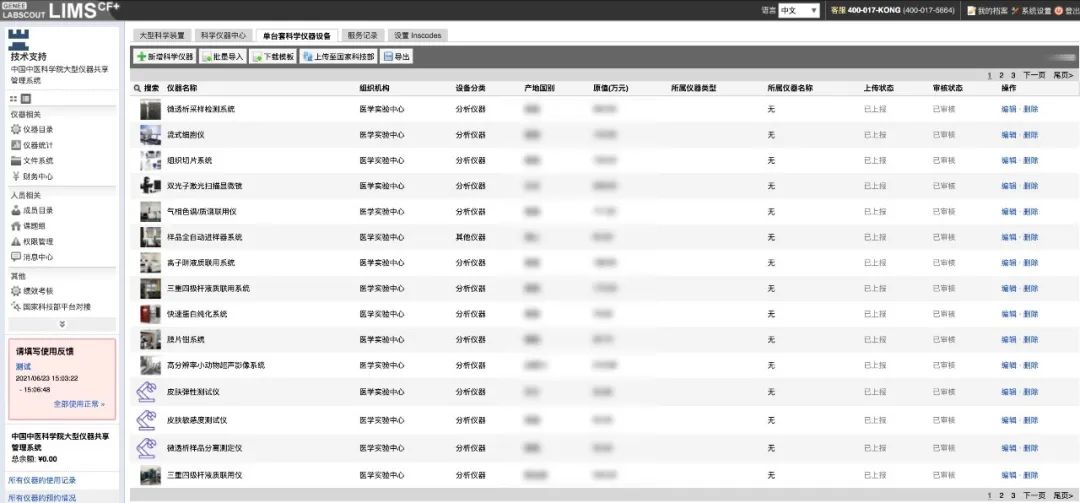
Task: Click the 新增科学仪器 add button
Action: (x=164, y=57)
